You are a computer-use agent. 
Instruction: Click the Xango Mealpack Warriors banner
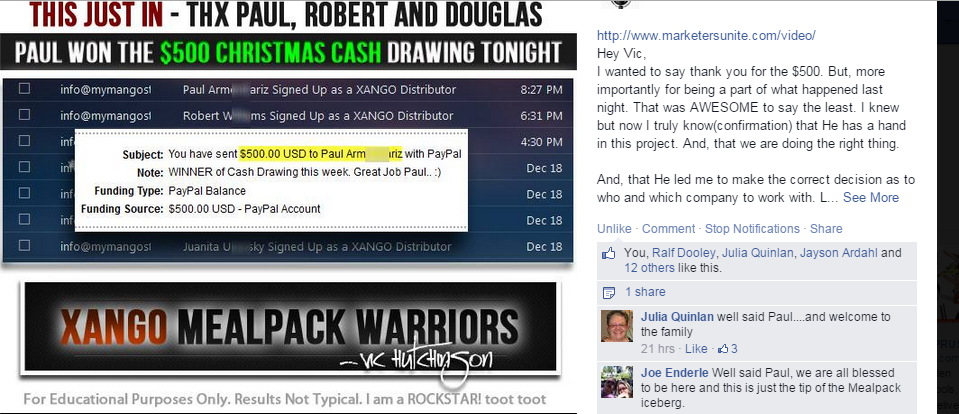click(291, 327)
